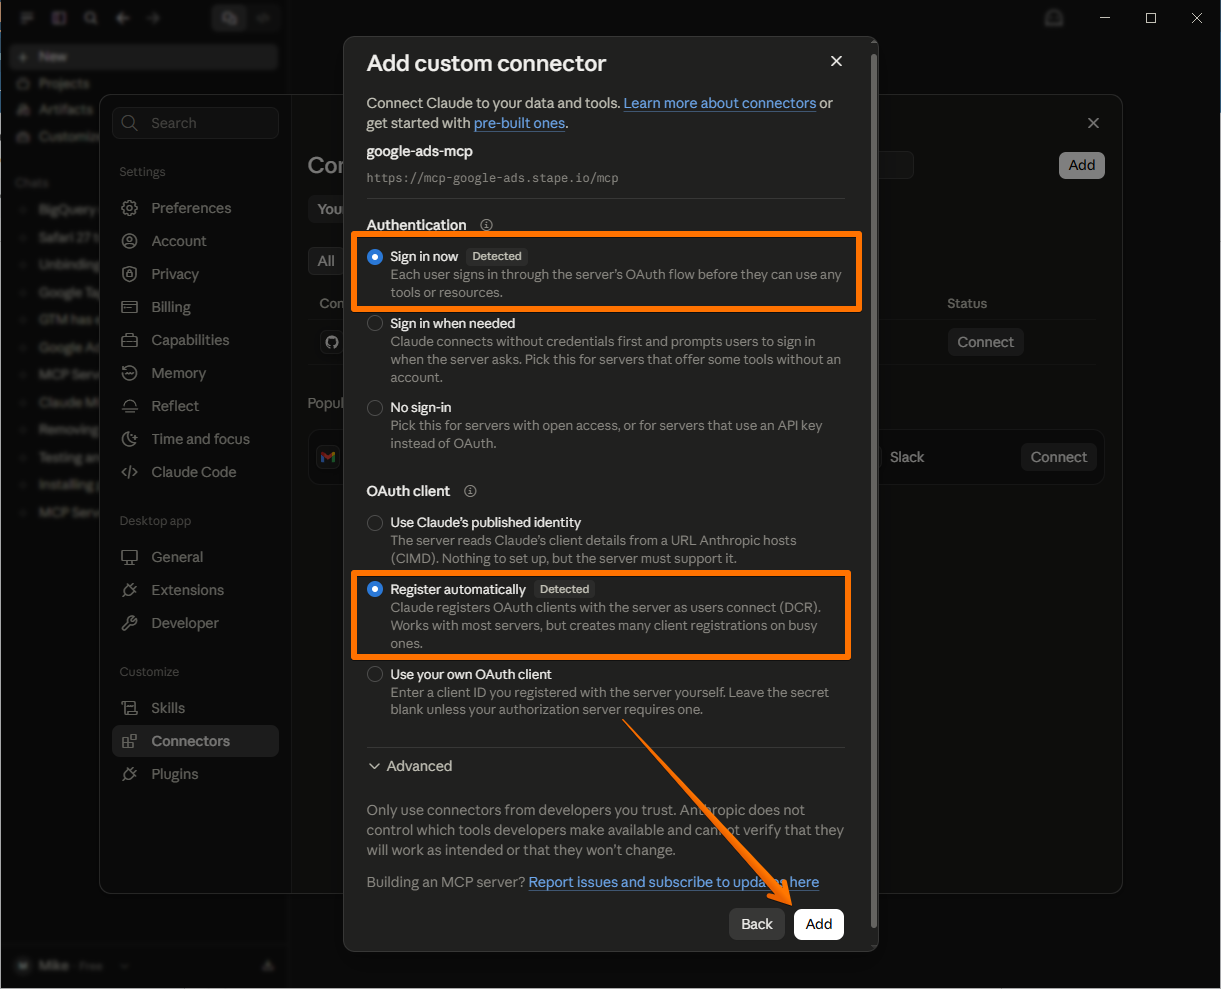Viewport: 1221px width, 989px height.
Task: Click the Detected badge beside Sign in now
Action: (x=497, y=256)
